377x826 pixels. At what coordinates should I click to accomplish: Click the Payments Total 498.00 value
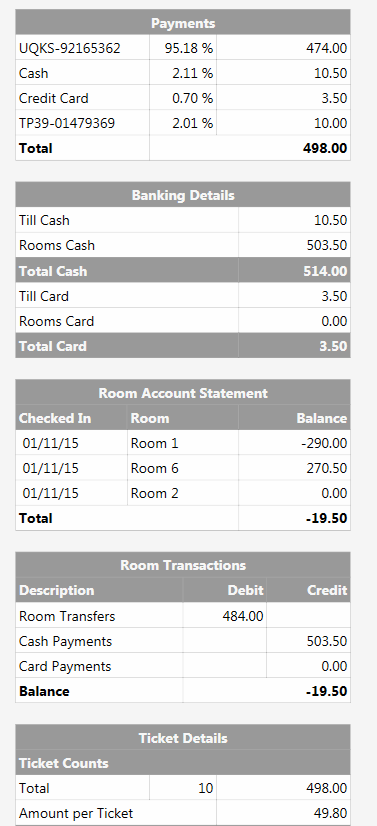(x=325, y=149)
